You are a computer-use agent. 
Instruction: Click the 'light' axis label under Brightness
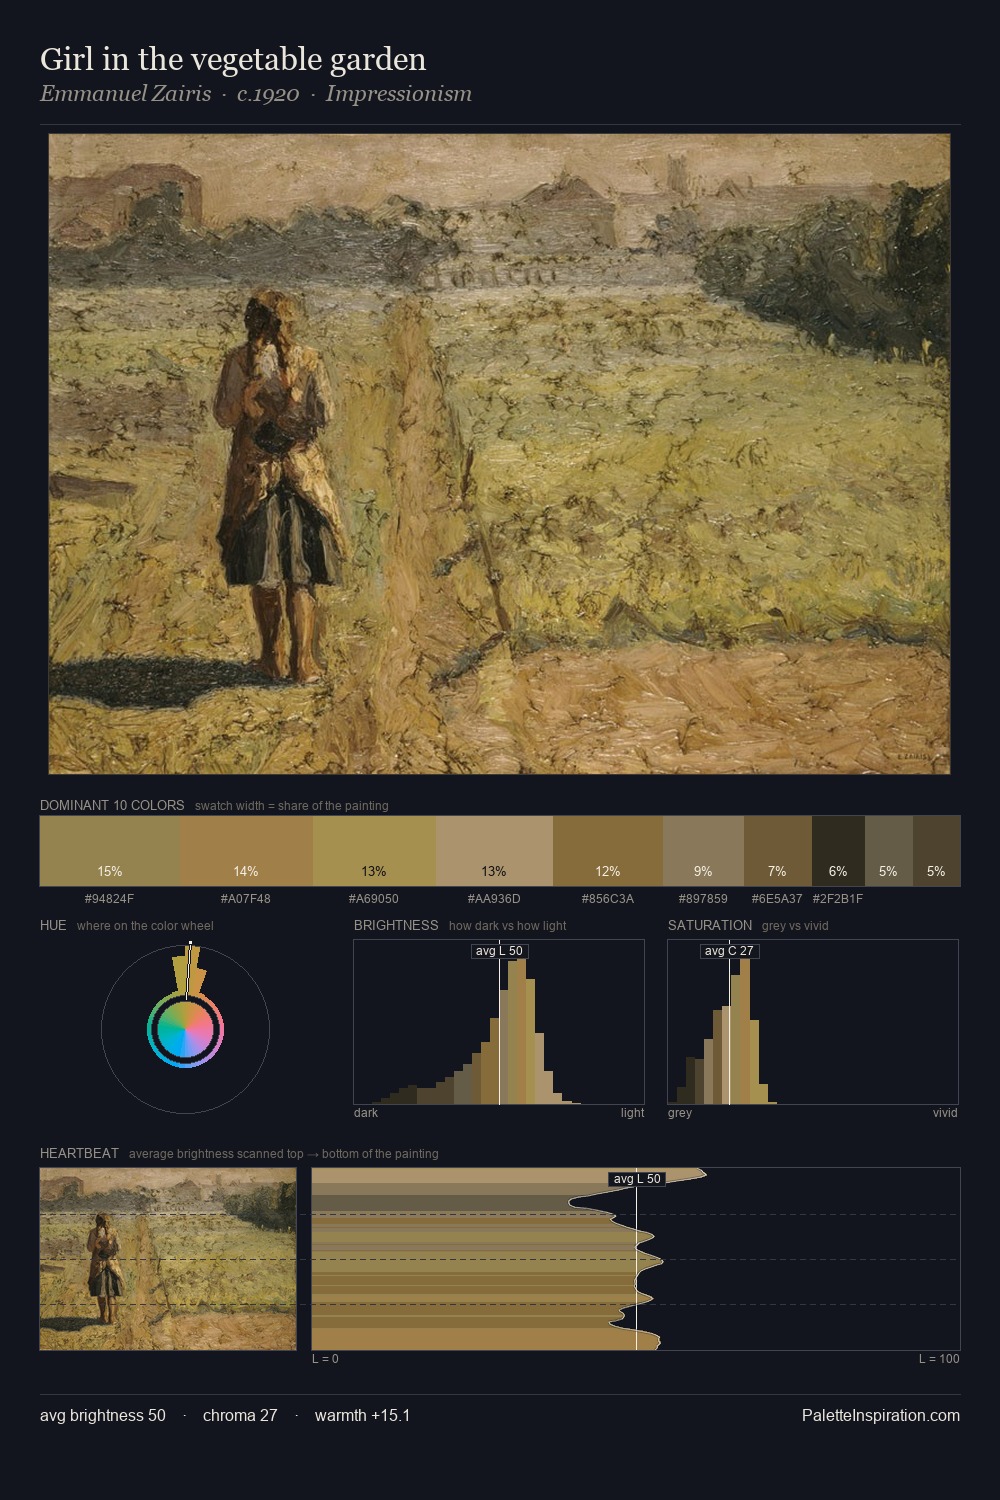tap(632, 1113)
